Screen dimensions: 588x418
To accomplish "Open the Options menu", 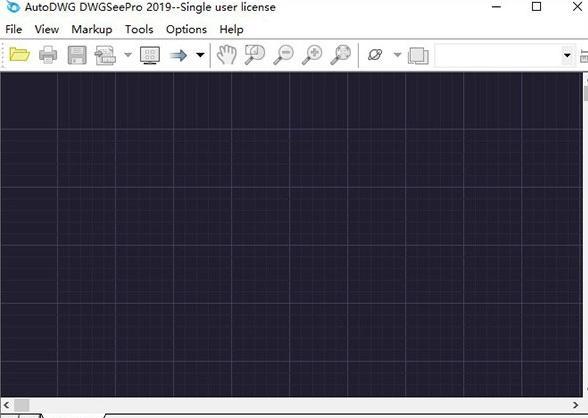I will click(186, 29).
